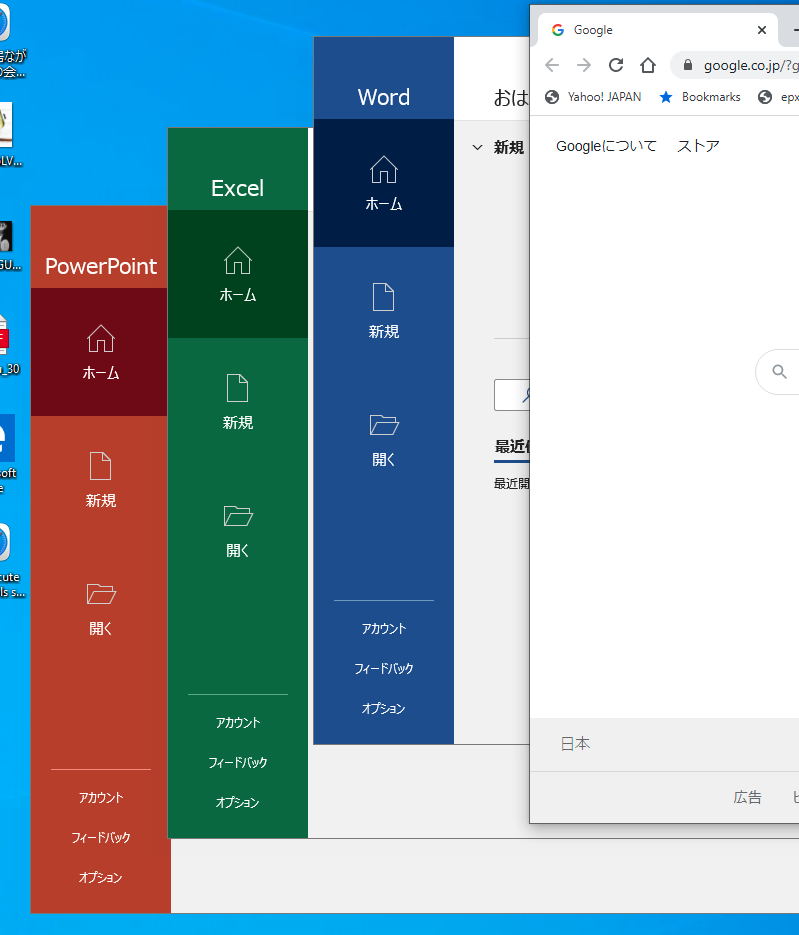Open アカウント in Word
The image size is (799, 935).
point(383,629)
